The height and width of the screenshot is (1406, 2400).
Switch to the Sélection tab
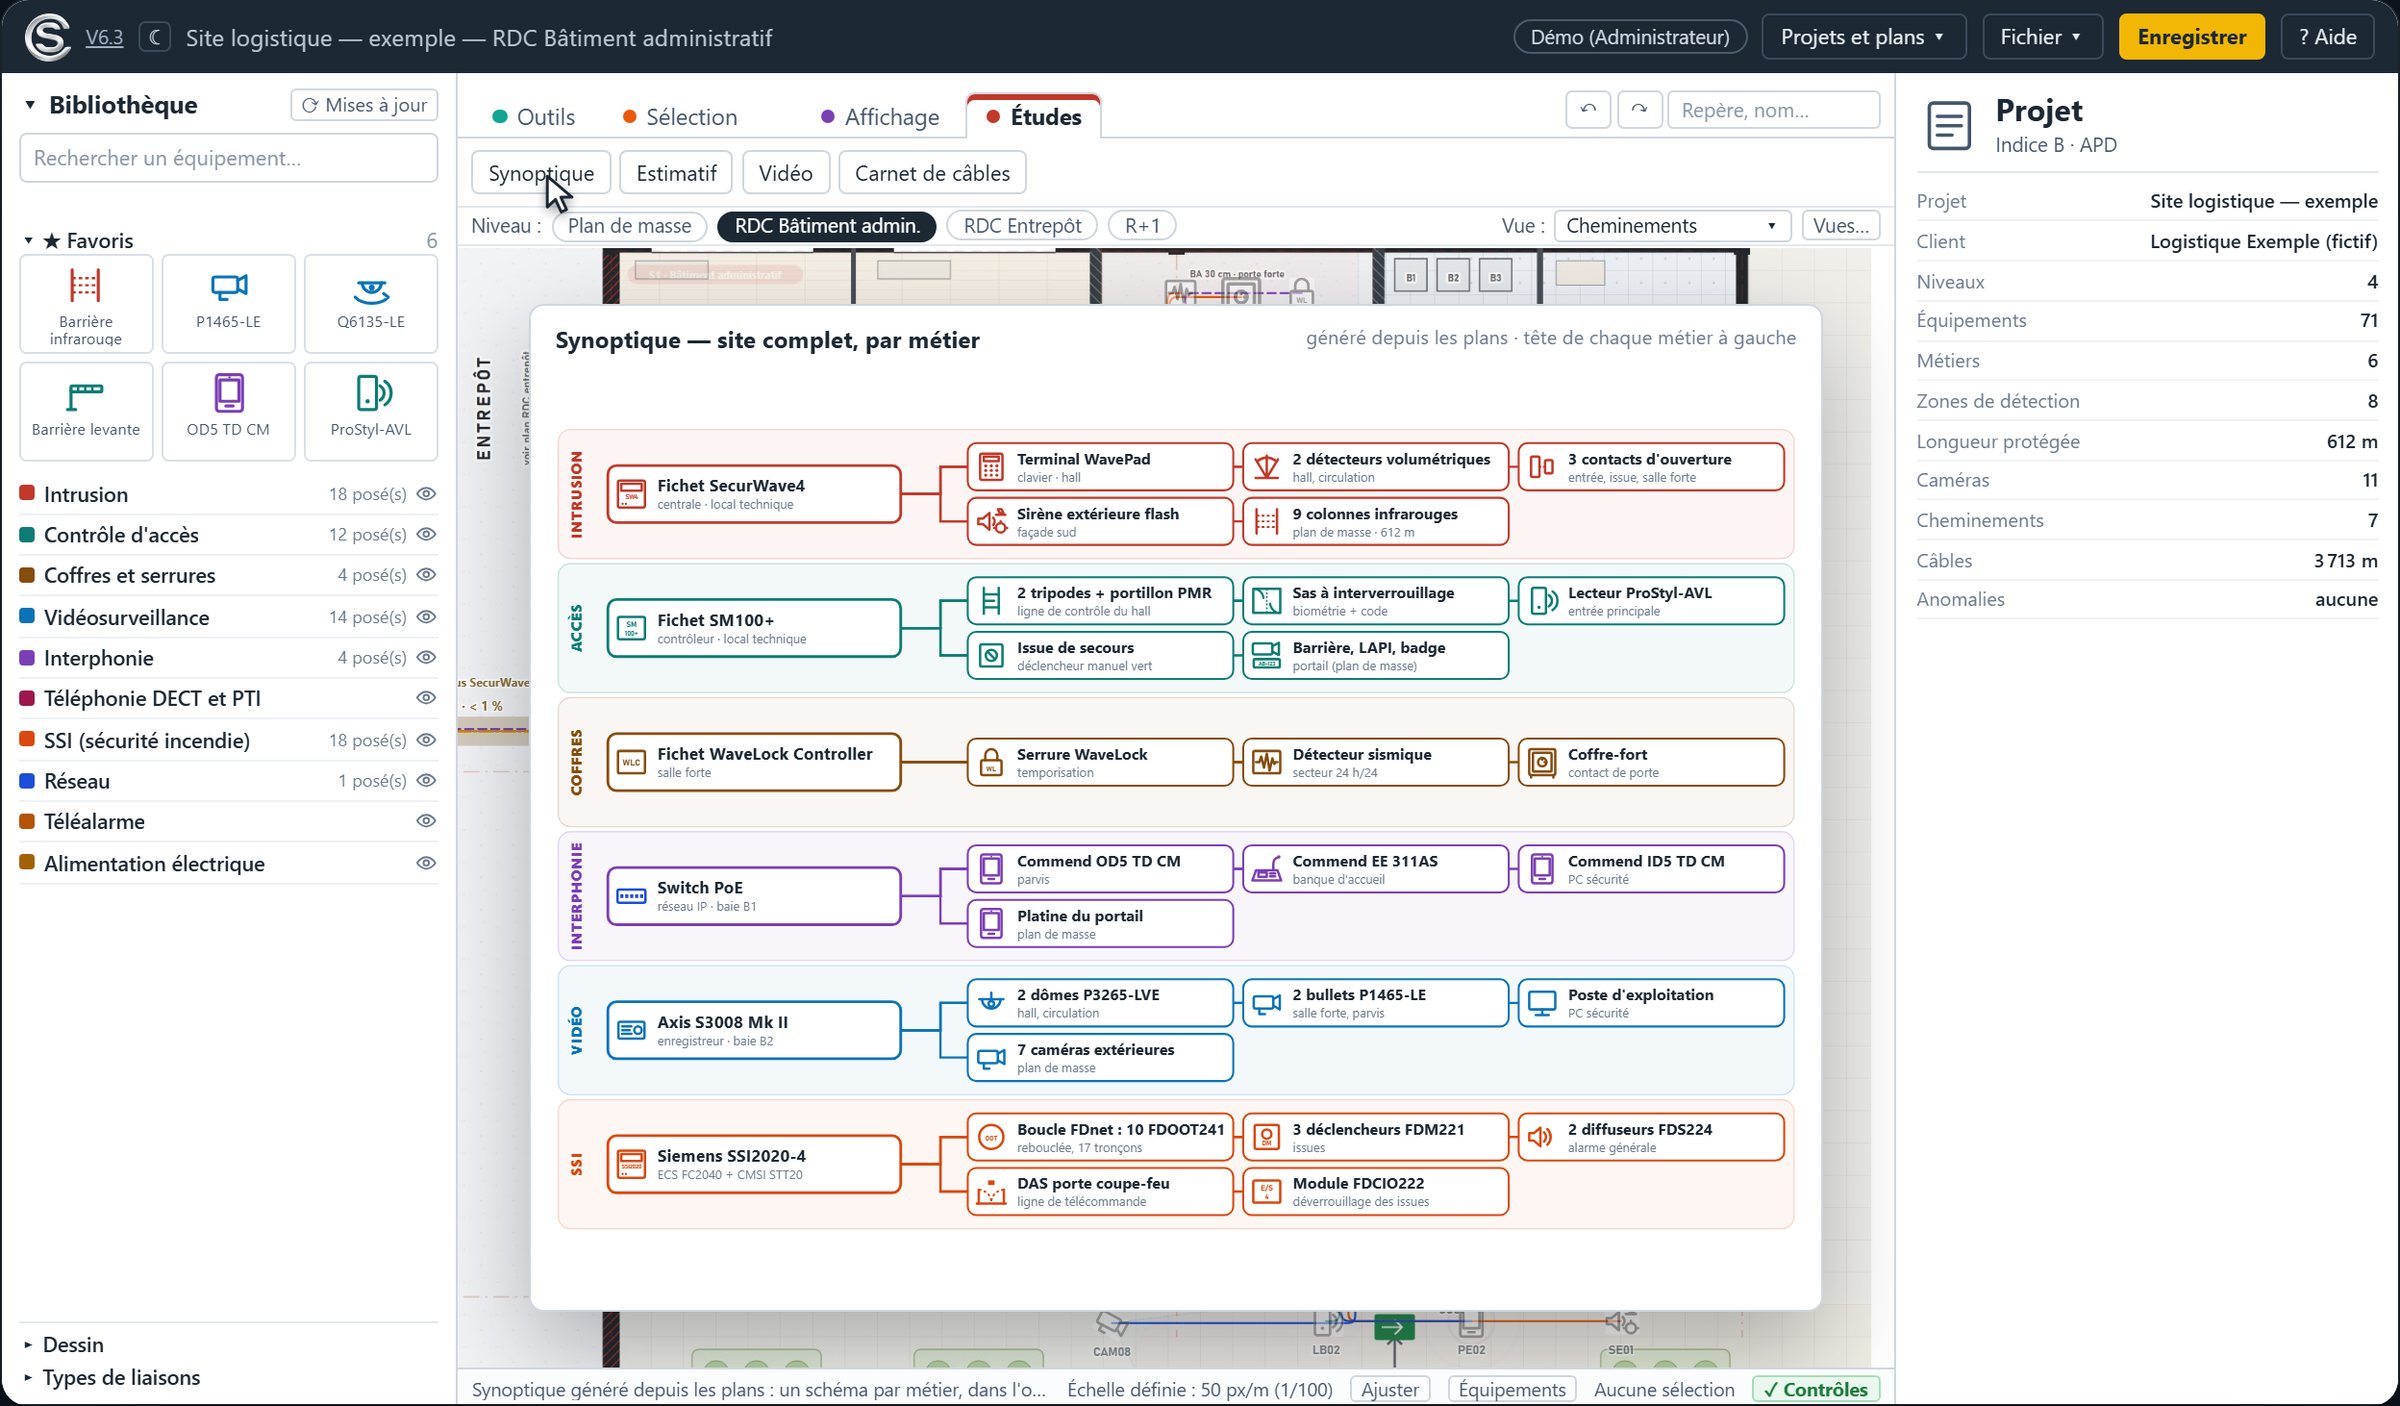[680, 117]
